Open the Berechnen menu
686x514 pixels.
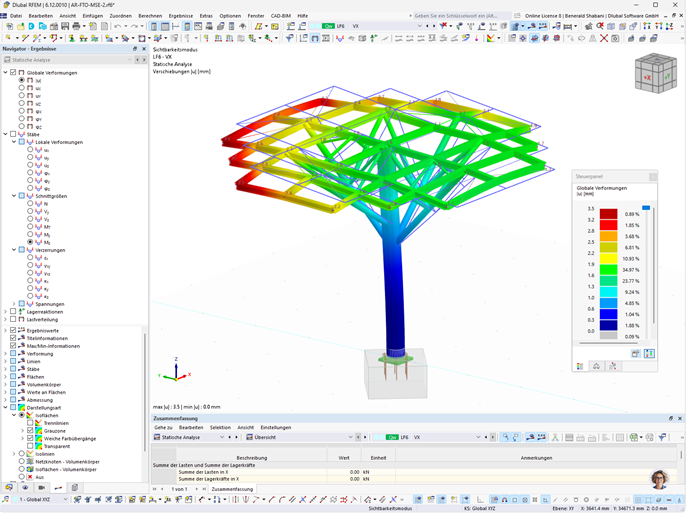pyautogui.click(x=150, y=16)
